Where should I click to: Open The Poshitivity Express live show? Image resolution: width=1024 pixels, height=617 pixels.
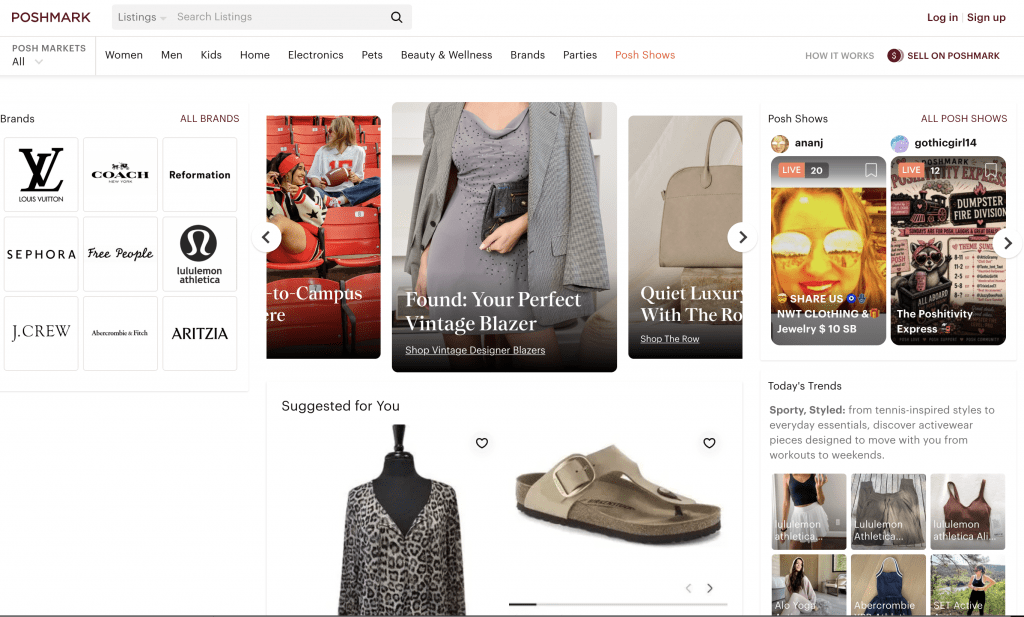(948, 251)
